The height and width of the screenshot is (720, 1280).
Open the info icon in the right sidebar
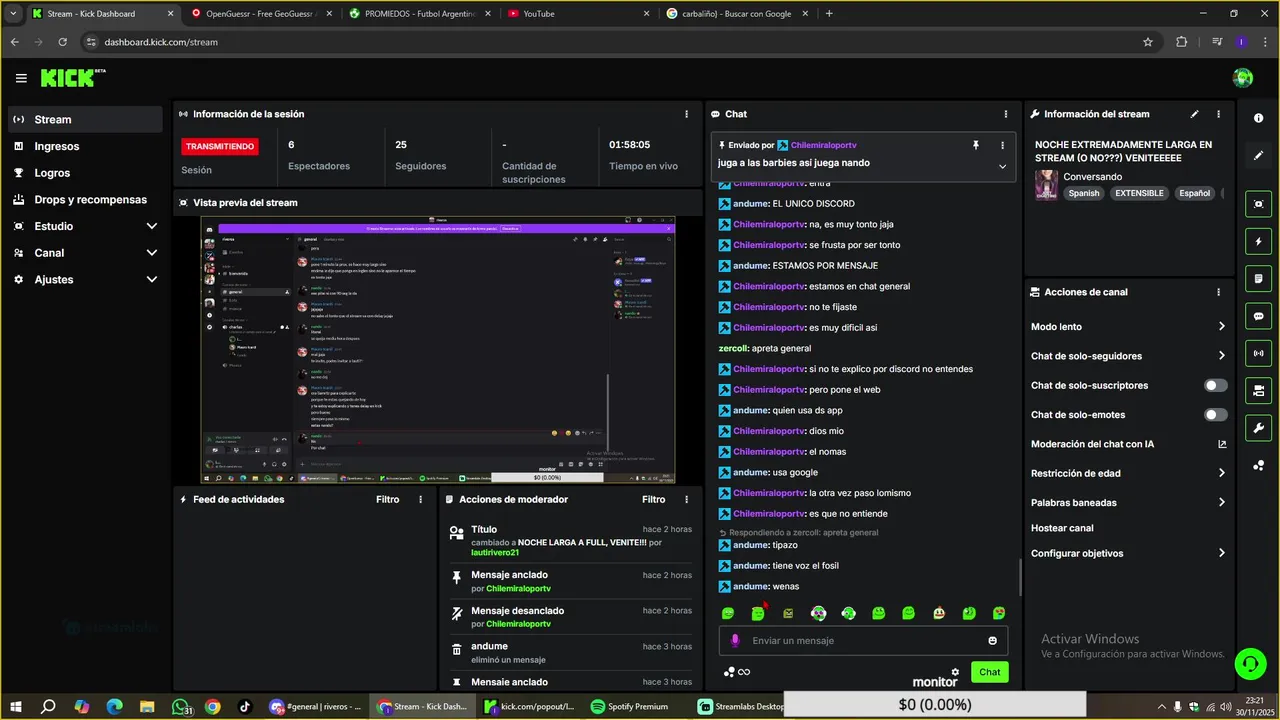[x=1258, y=118]
